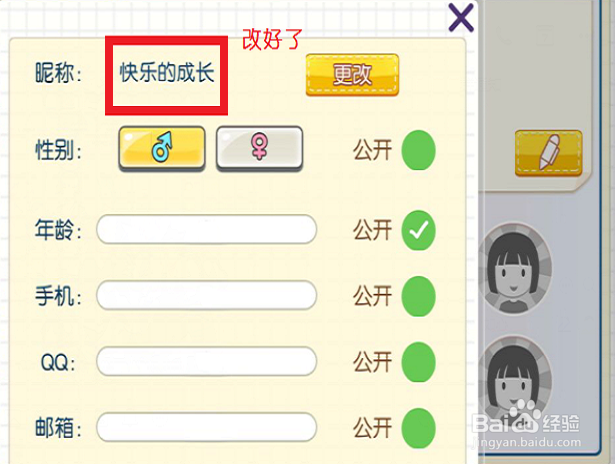Click the Baidu 经验 watermark logo
This screenshot has height=464, width=615.
526,422
